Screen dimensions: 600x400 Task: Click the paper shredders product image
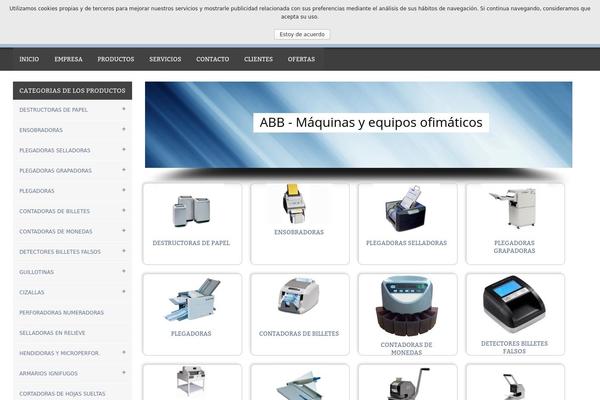pyautogui.click(x=191, y=211)
